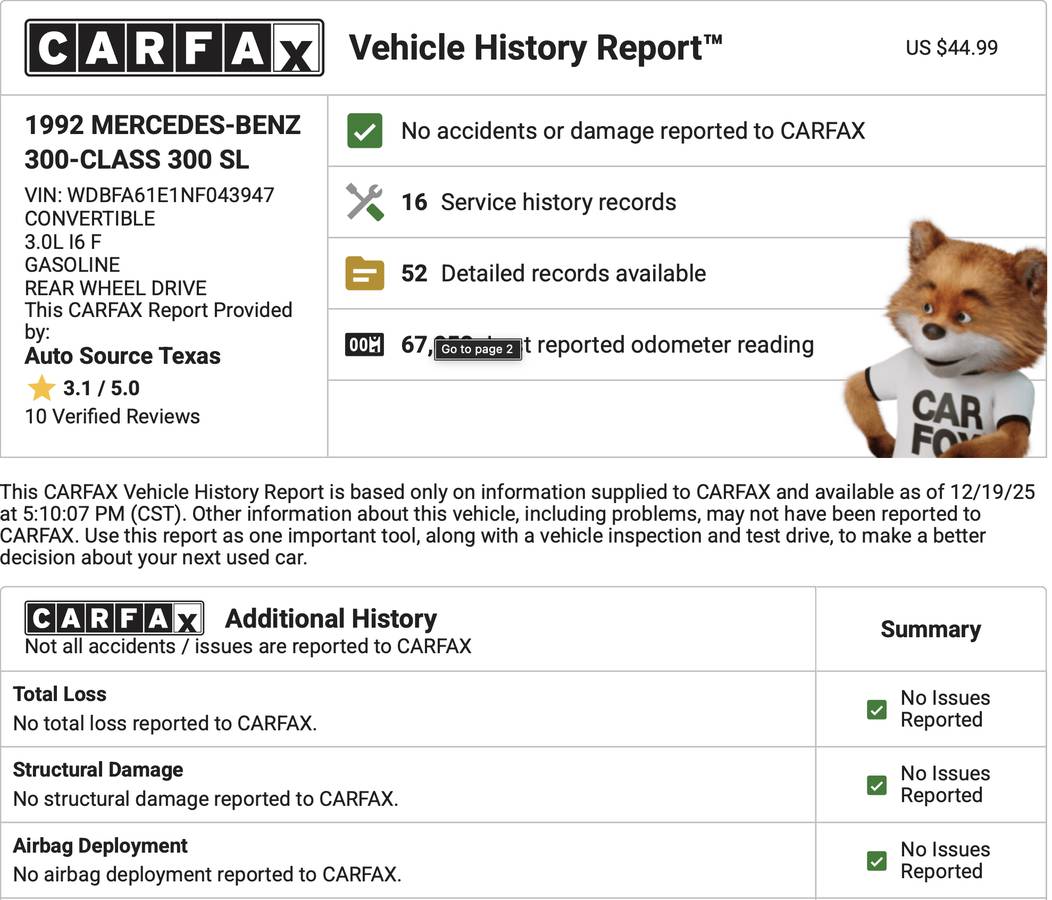The height and width of the screenshot is (900, 1052).
Task: Click the Airbag Deployment green checkbox
Action: [877, 861]
